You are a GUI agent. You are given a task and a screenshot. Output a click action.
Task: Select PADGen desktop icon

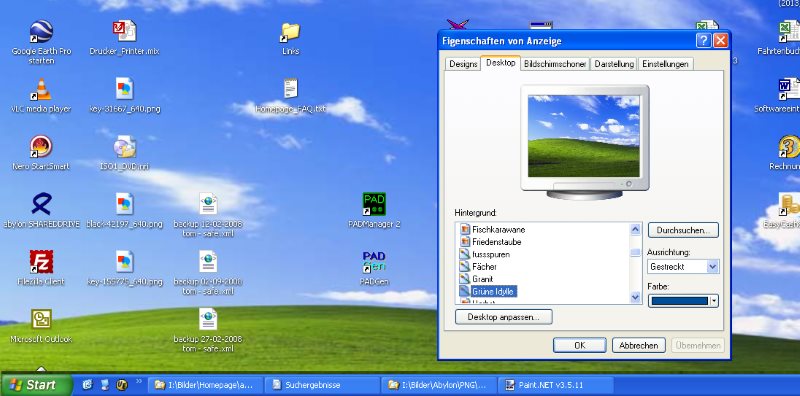click(374, 262)
